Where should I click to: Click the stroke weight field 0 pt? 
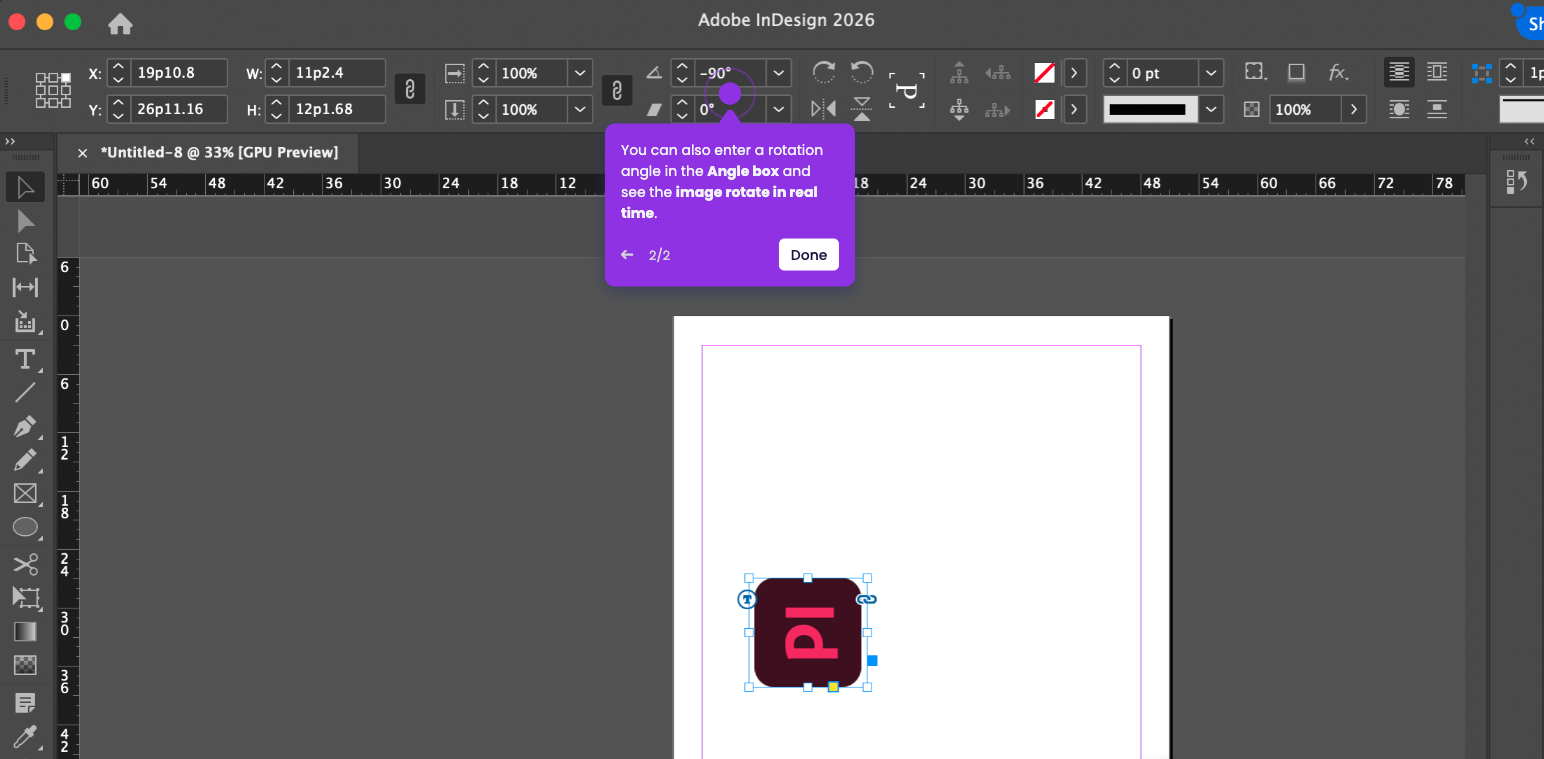pos(1162,73)
